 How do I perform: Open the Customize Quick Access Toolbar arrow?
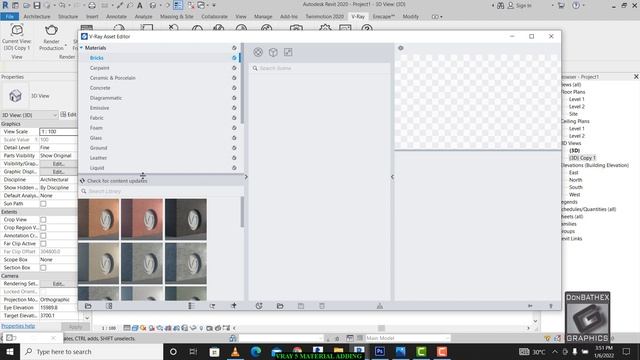214,5
